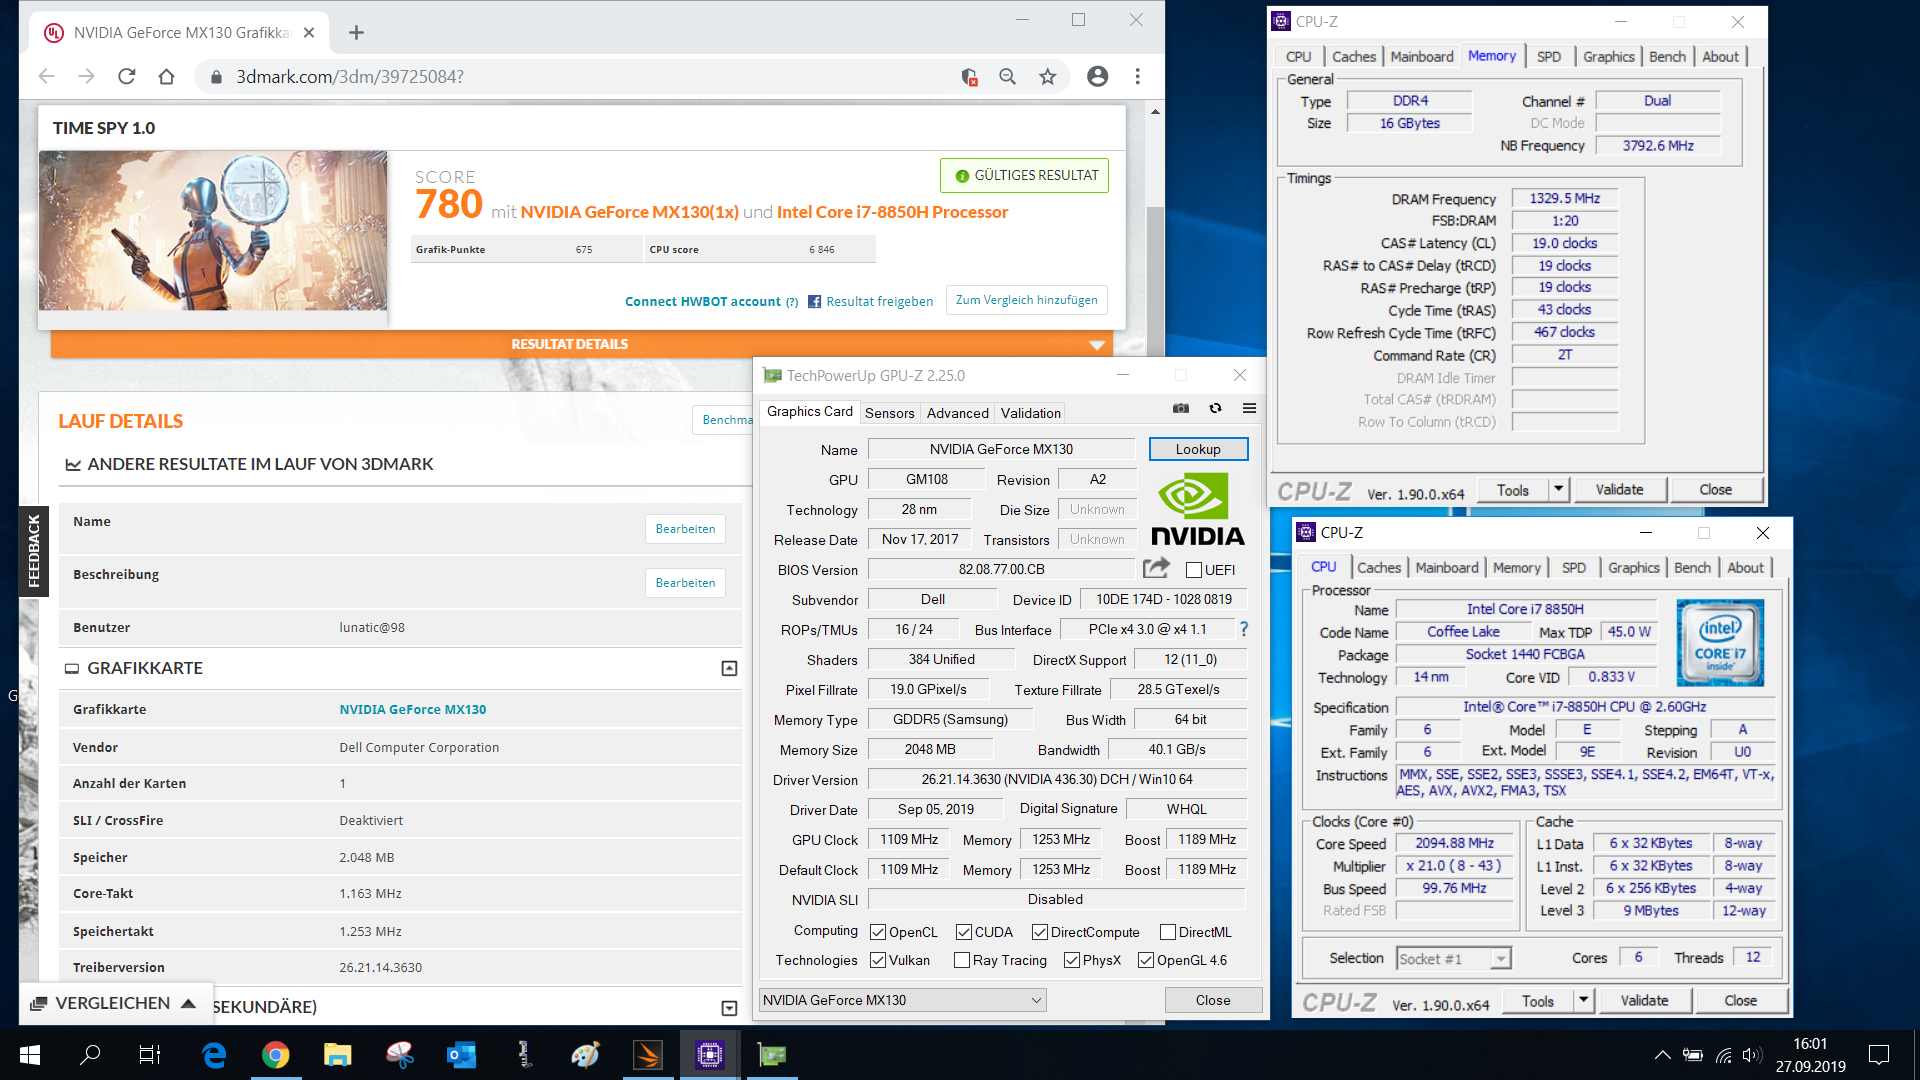Switch to the Sensors tab in GPU-Z

click(889, 413)
